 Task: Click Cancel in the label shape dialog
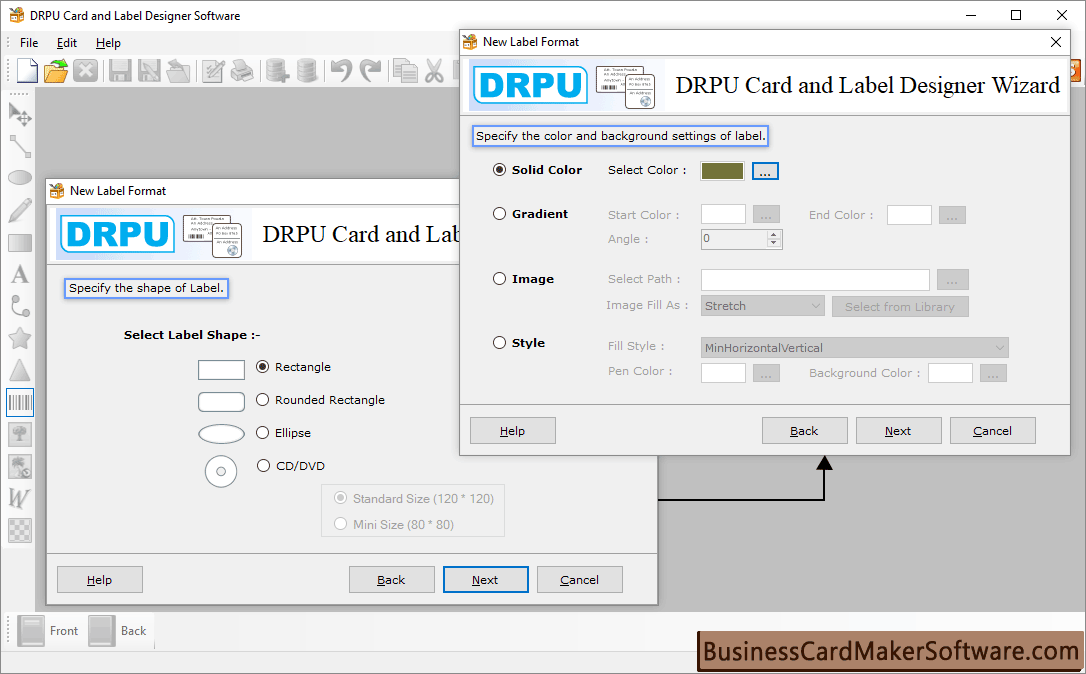pos(580,580)
